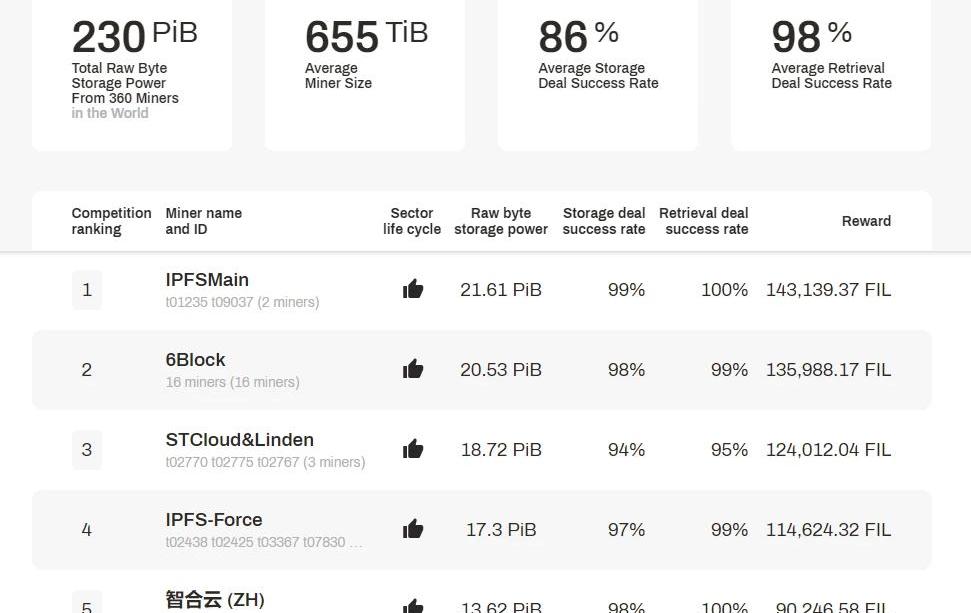The image size is (971, 613).
Task: Click the thumbs-up icon in 6Block row
Action: tap(413, 370)
